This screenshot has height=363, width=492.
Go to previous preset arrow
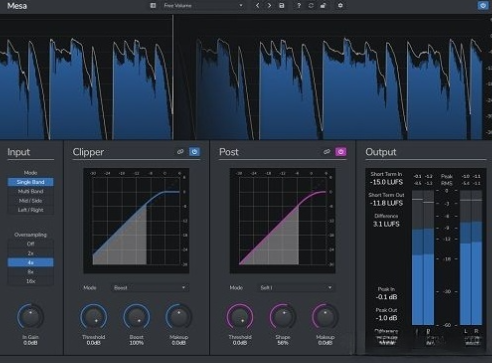tap(257, 6)
